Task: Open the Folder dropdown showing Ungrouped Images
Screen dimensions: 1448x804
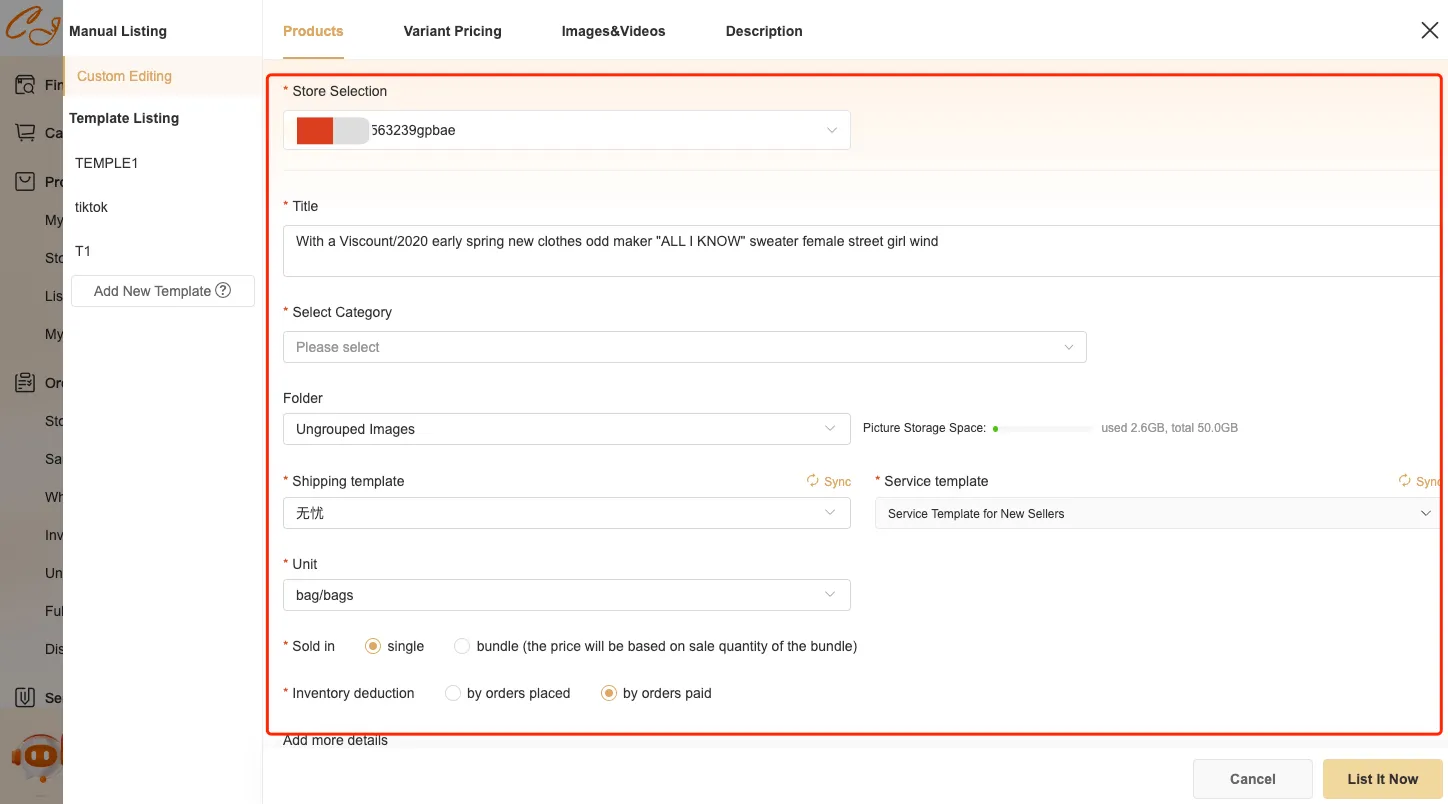Action: pos(566,429)
